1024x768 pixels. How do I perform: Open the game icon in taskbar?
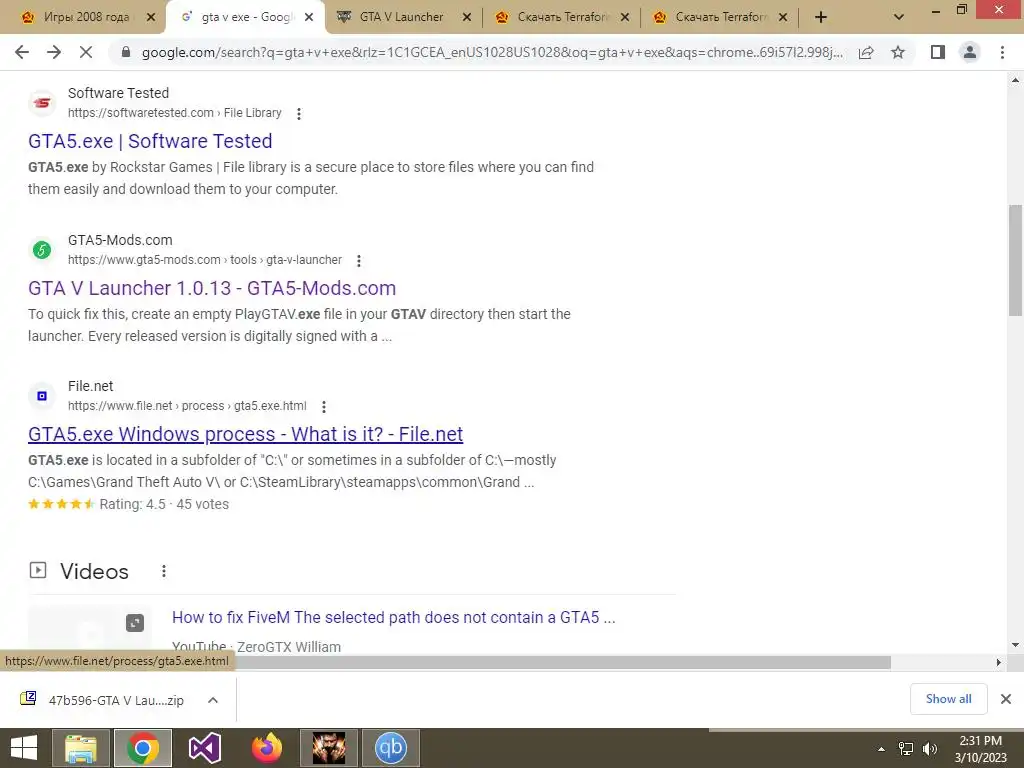(328, 748)
